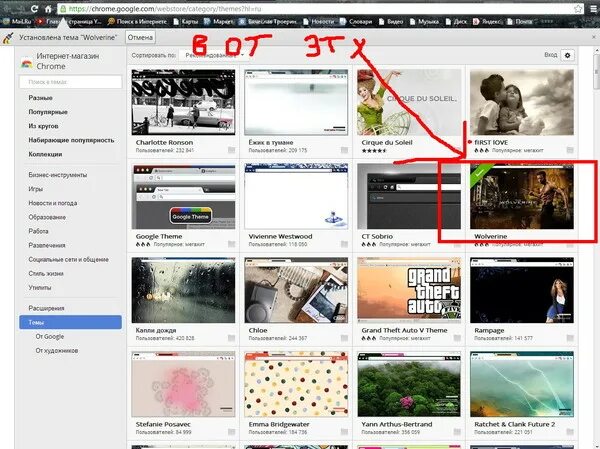Open the Развлечения category
Image resolution: width=600 pixels, height=449 pixels.
[47, 245]
